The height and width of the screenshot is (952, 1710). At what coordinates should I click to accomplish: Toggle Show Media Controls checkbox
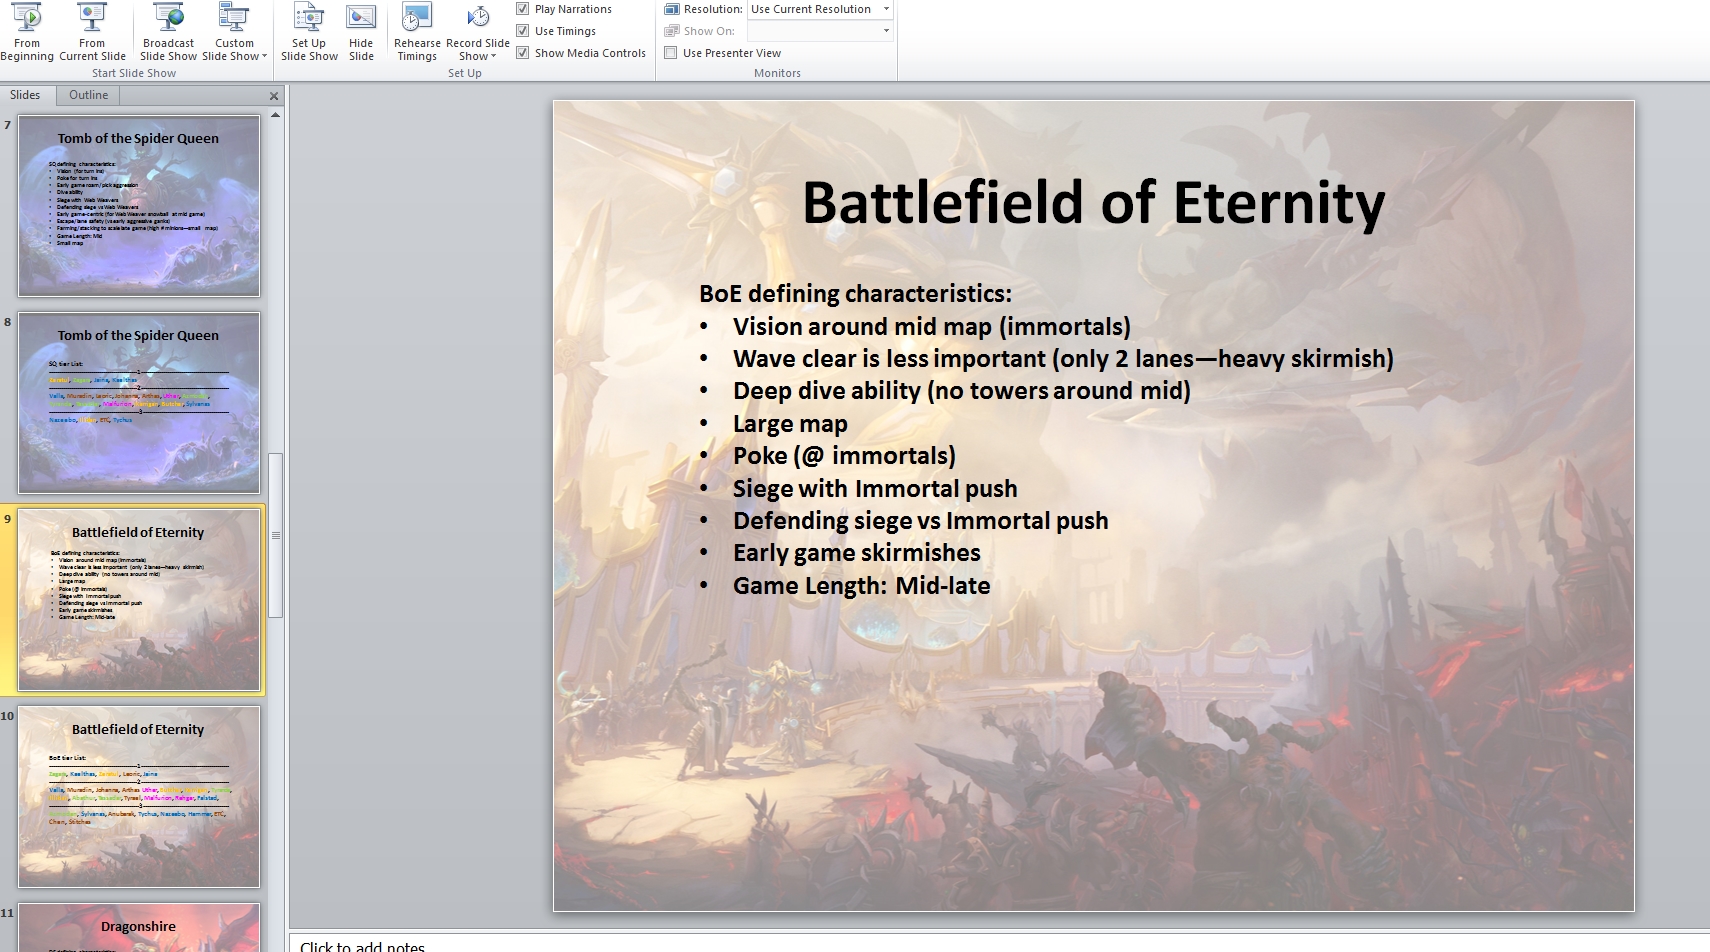click(x=522, y=53)
